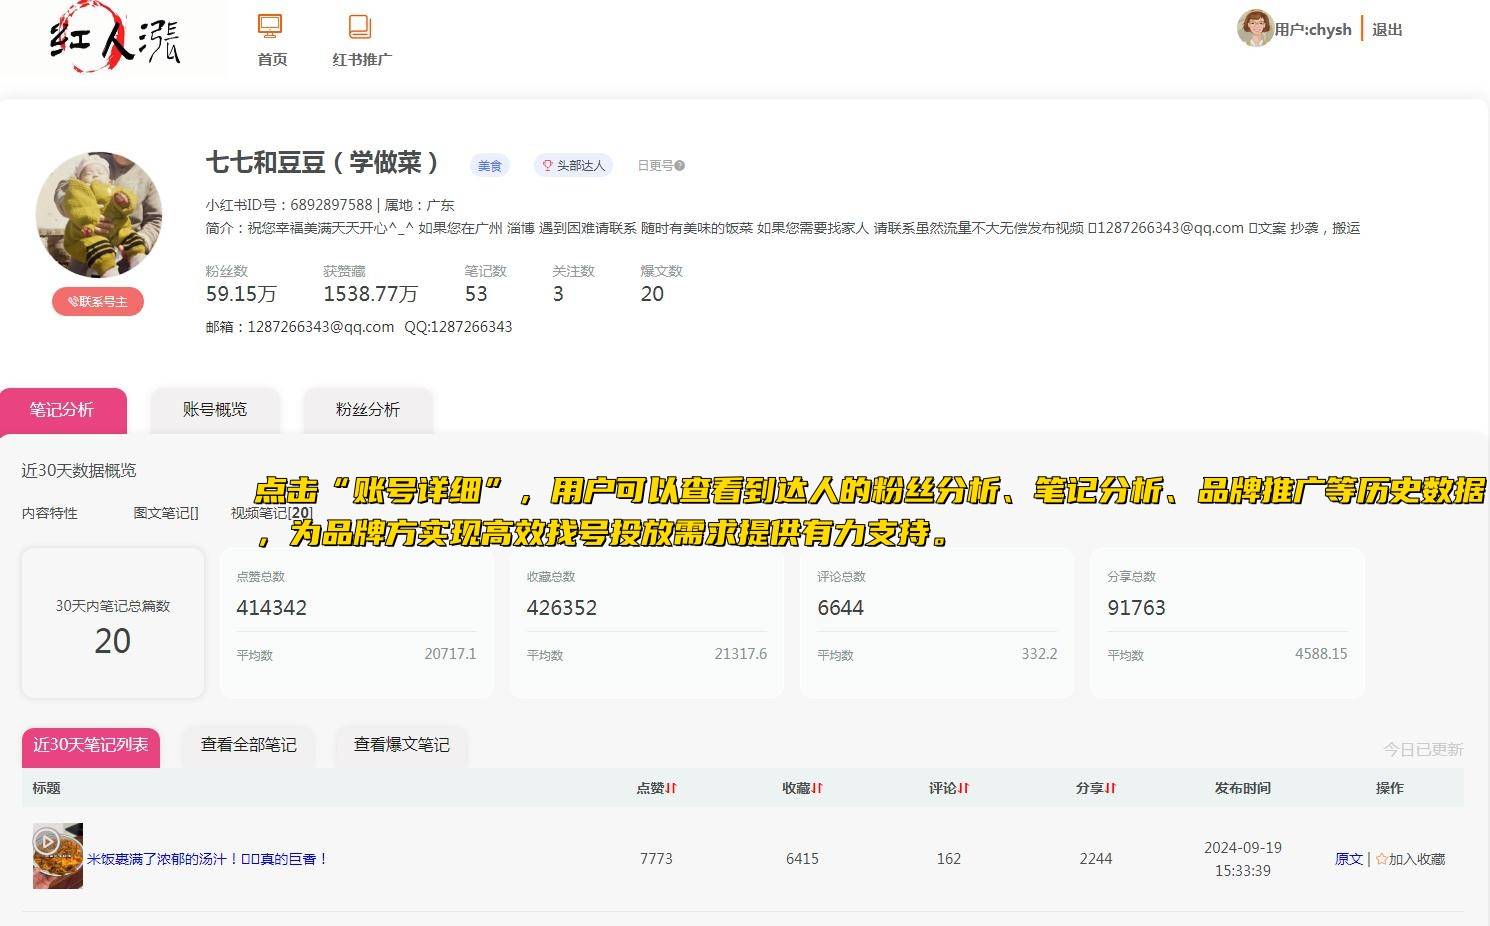Open the 原文 link for the note
1490x926 pixels.
1349,859
